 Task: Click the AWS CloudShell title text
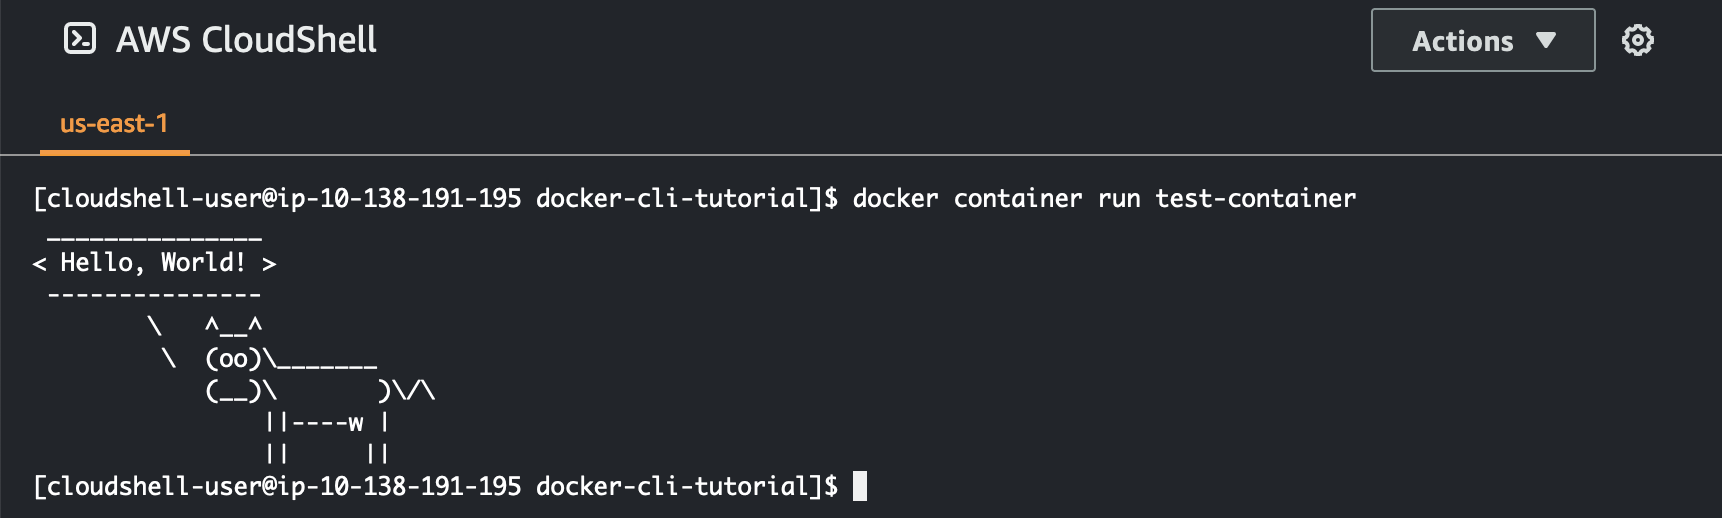[246, 40]
